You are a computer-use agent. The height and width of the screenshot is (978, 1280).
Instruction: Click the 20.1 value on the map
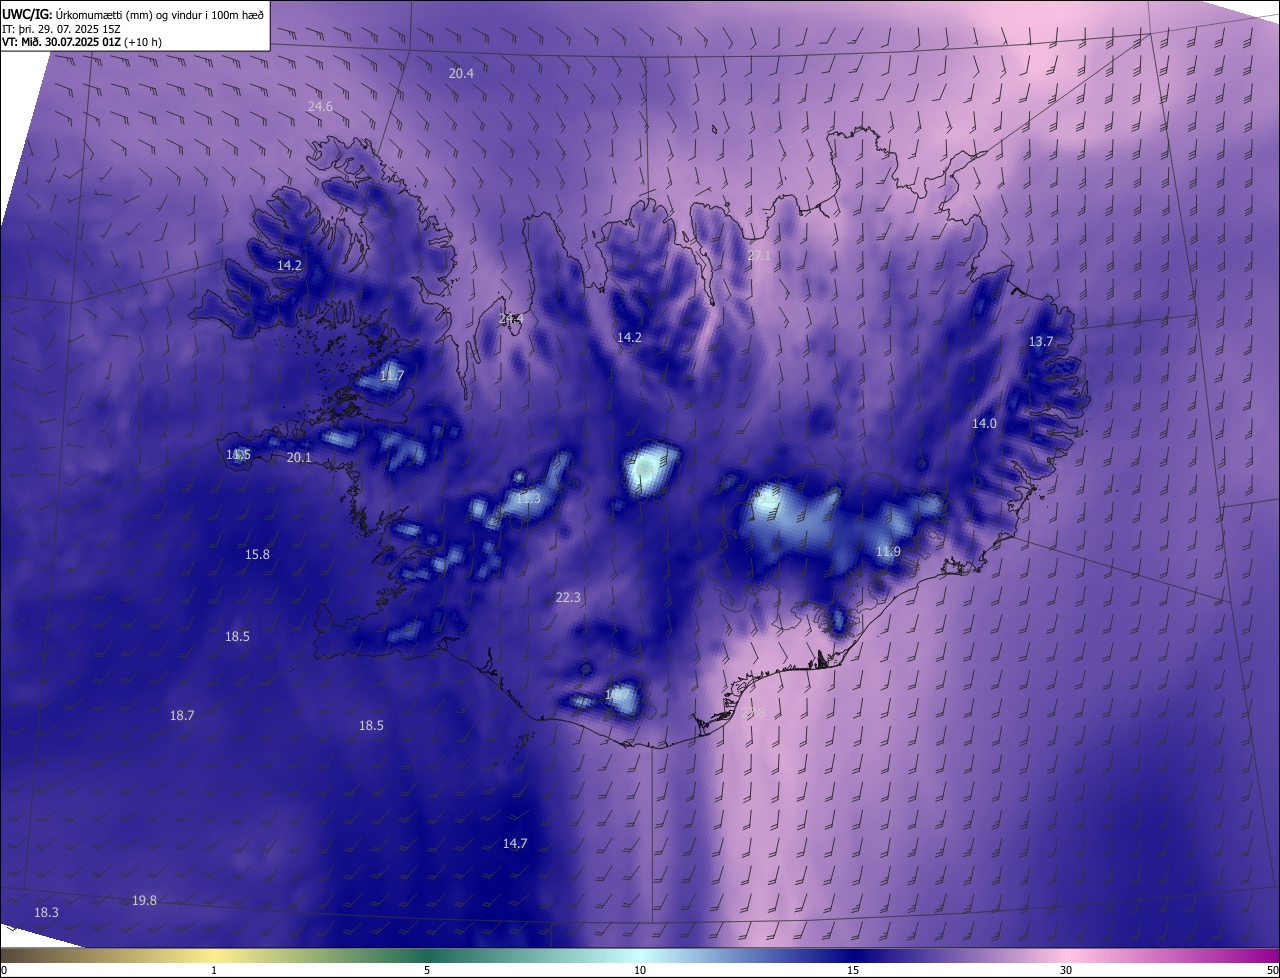[299, 457]
